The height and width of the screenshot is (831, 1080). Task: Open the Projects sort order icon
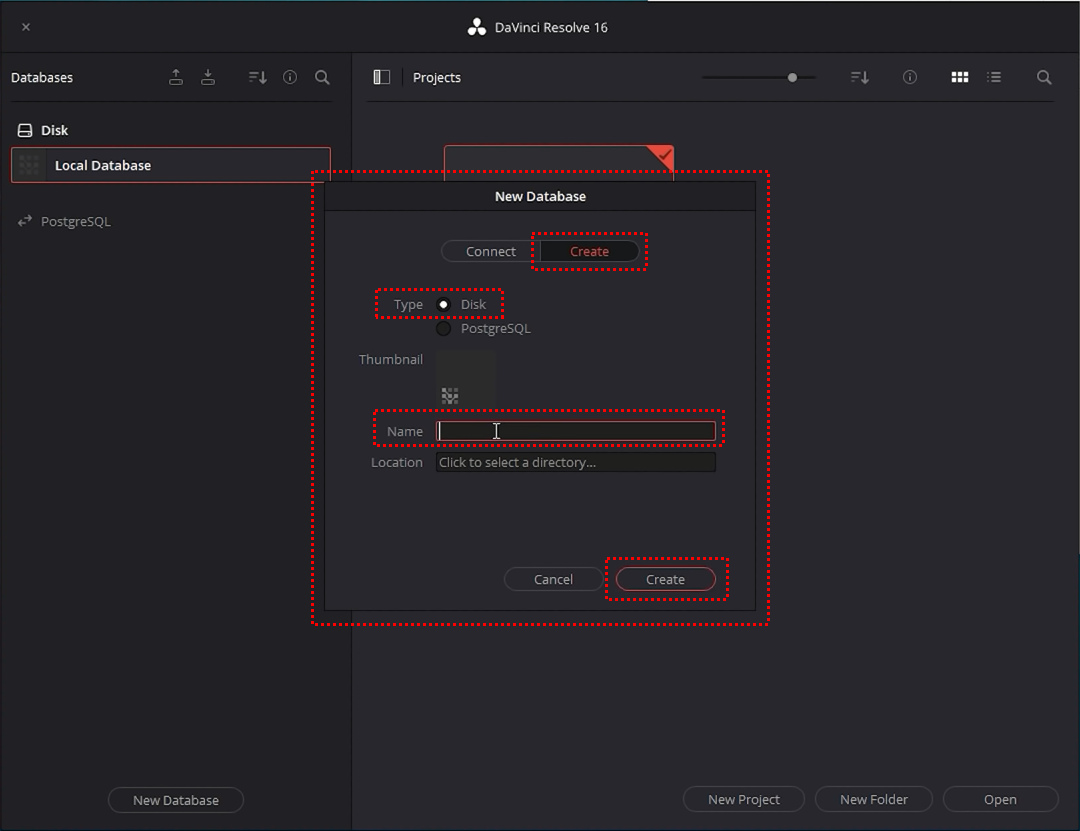(x=860, y=77)
